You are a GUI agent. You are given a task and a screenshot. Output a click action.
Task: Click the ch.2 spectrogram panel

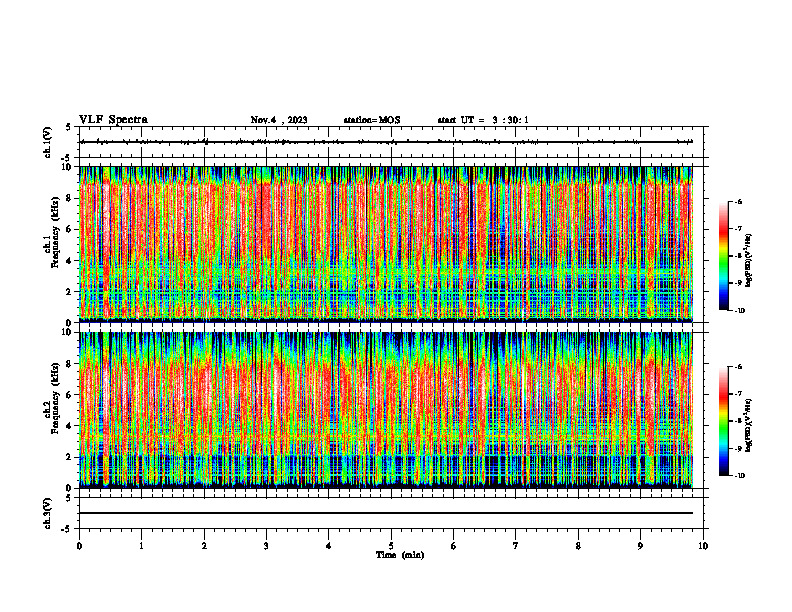pyautogui.click(x=386, y=410)
